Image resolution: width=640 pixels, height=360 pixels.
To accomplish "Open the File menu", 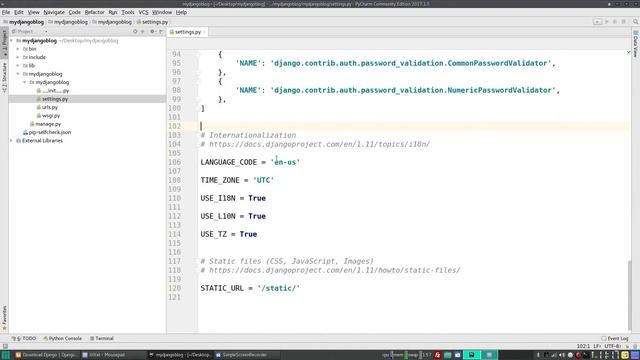I will pyautogui.click(x=6, y=12).
